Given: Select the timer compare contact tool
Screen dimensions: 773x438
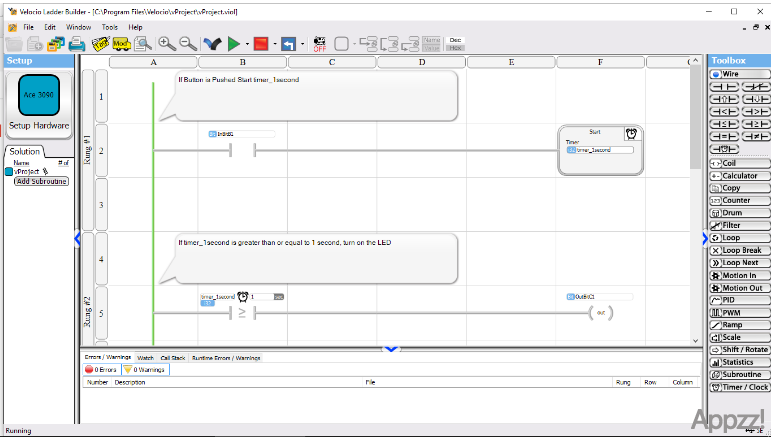Looking at the screenshot, I should coord(724,148).
